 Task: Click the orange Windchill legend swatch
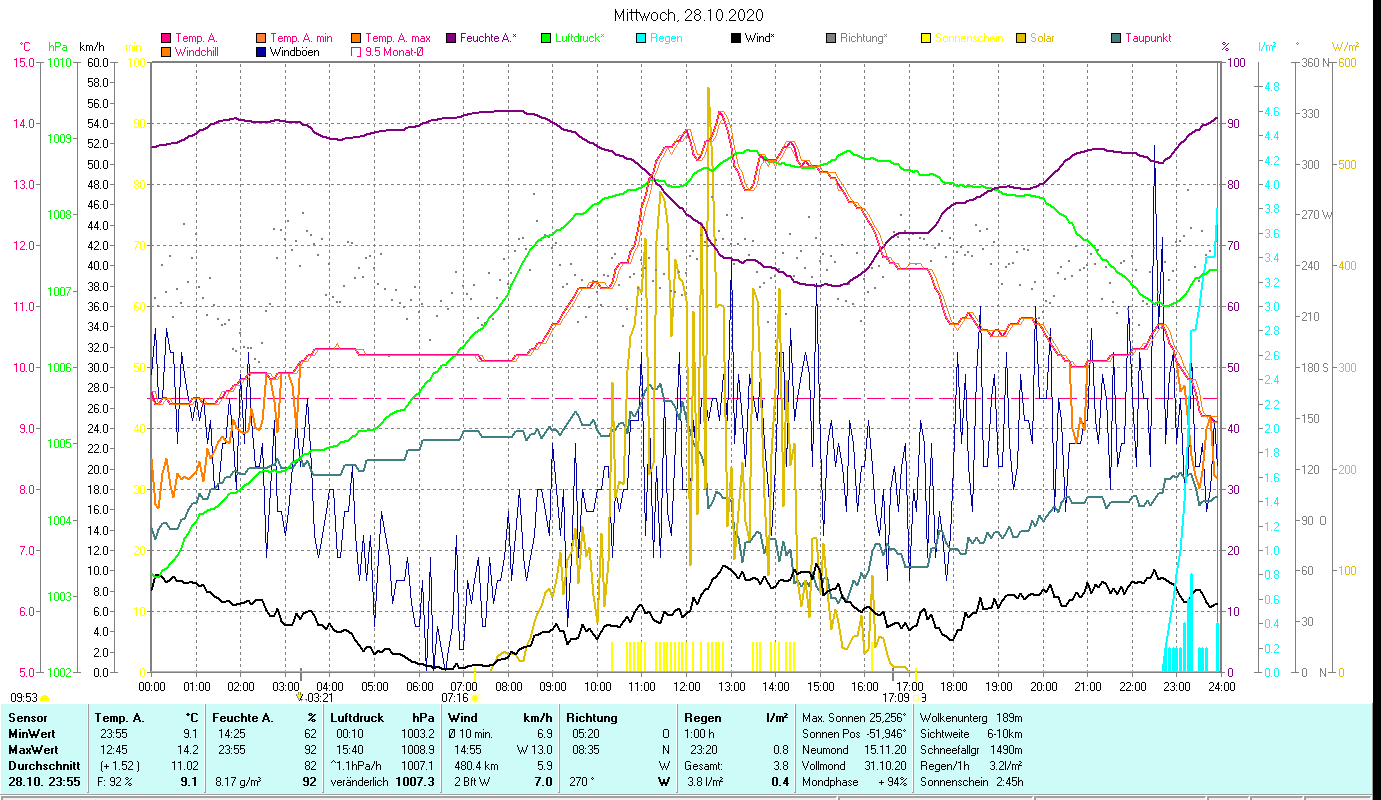point(166,52)
